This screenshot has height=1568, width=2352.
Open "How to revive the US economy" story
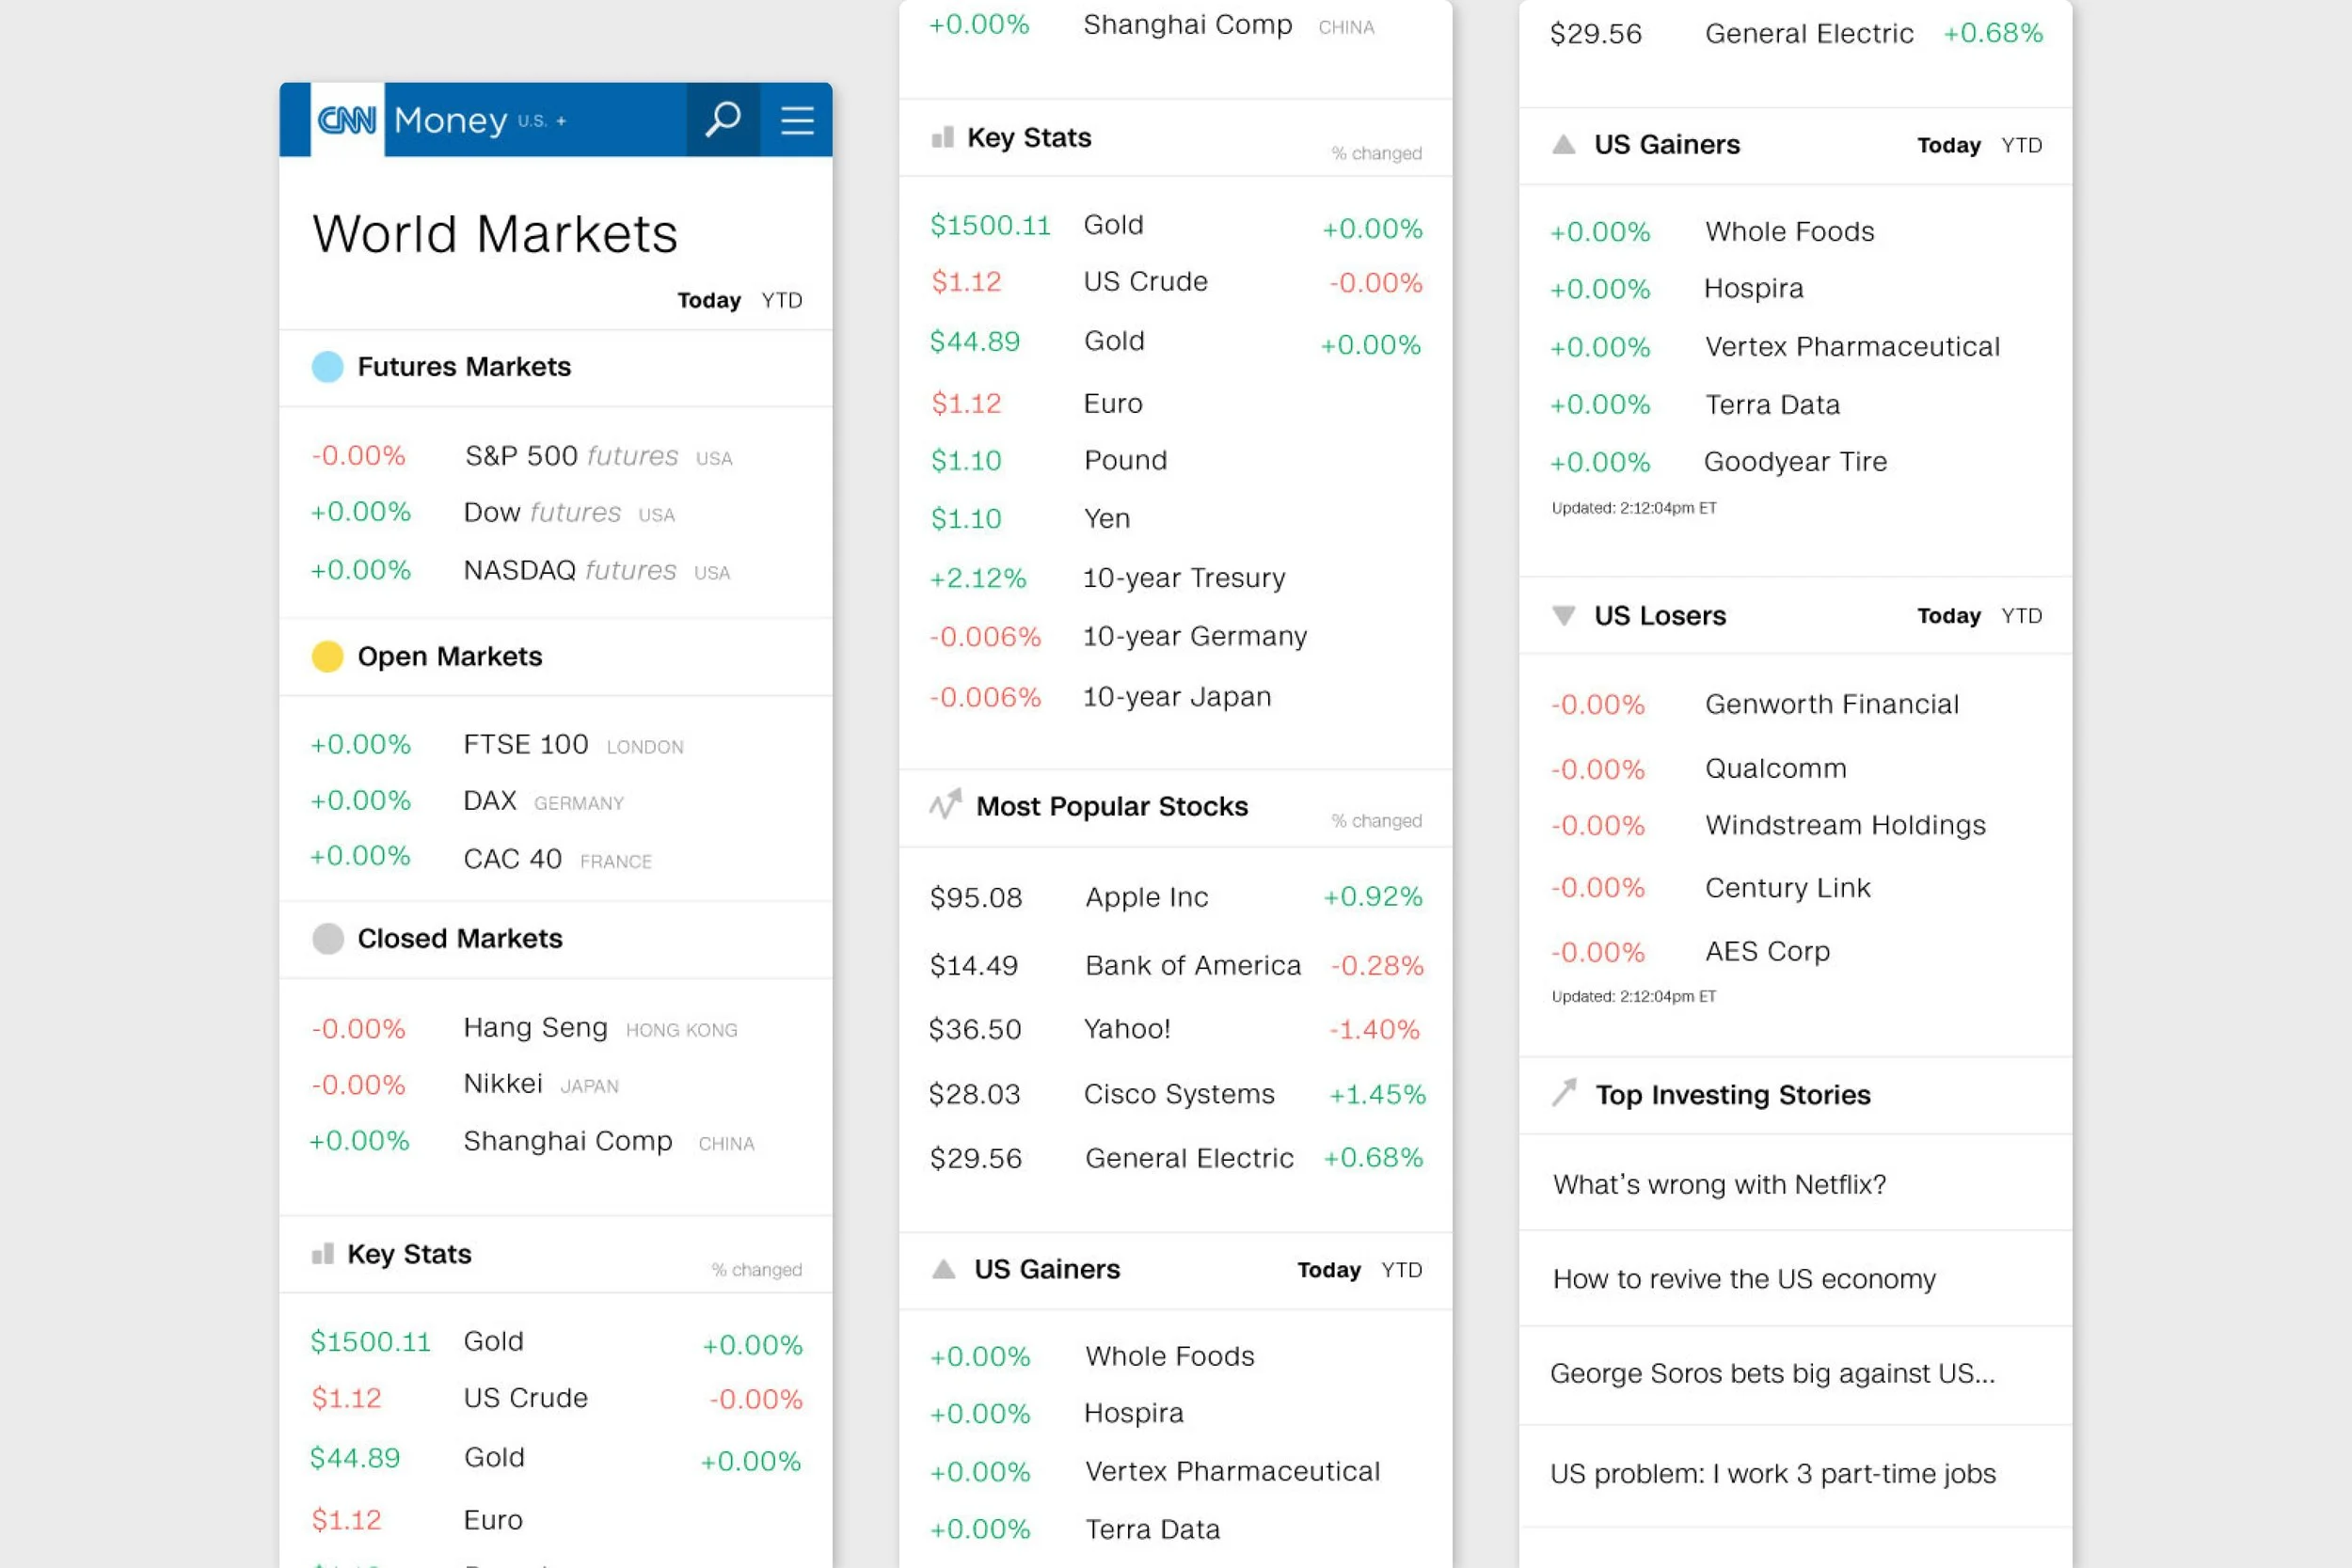point(1744,1279)
